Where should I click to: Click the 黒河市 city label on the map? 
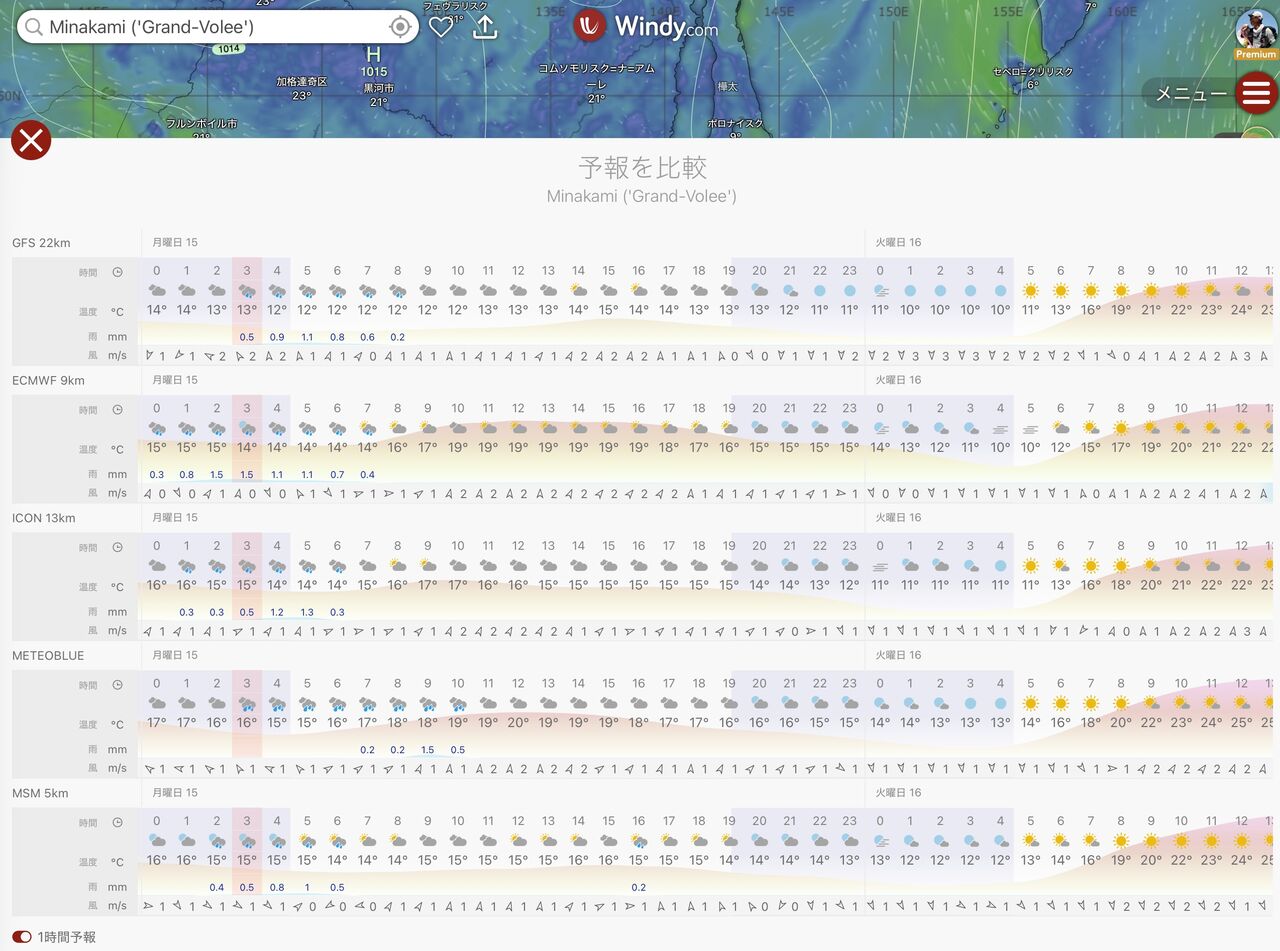coord(378,88)
